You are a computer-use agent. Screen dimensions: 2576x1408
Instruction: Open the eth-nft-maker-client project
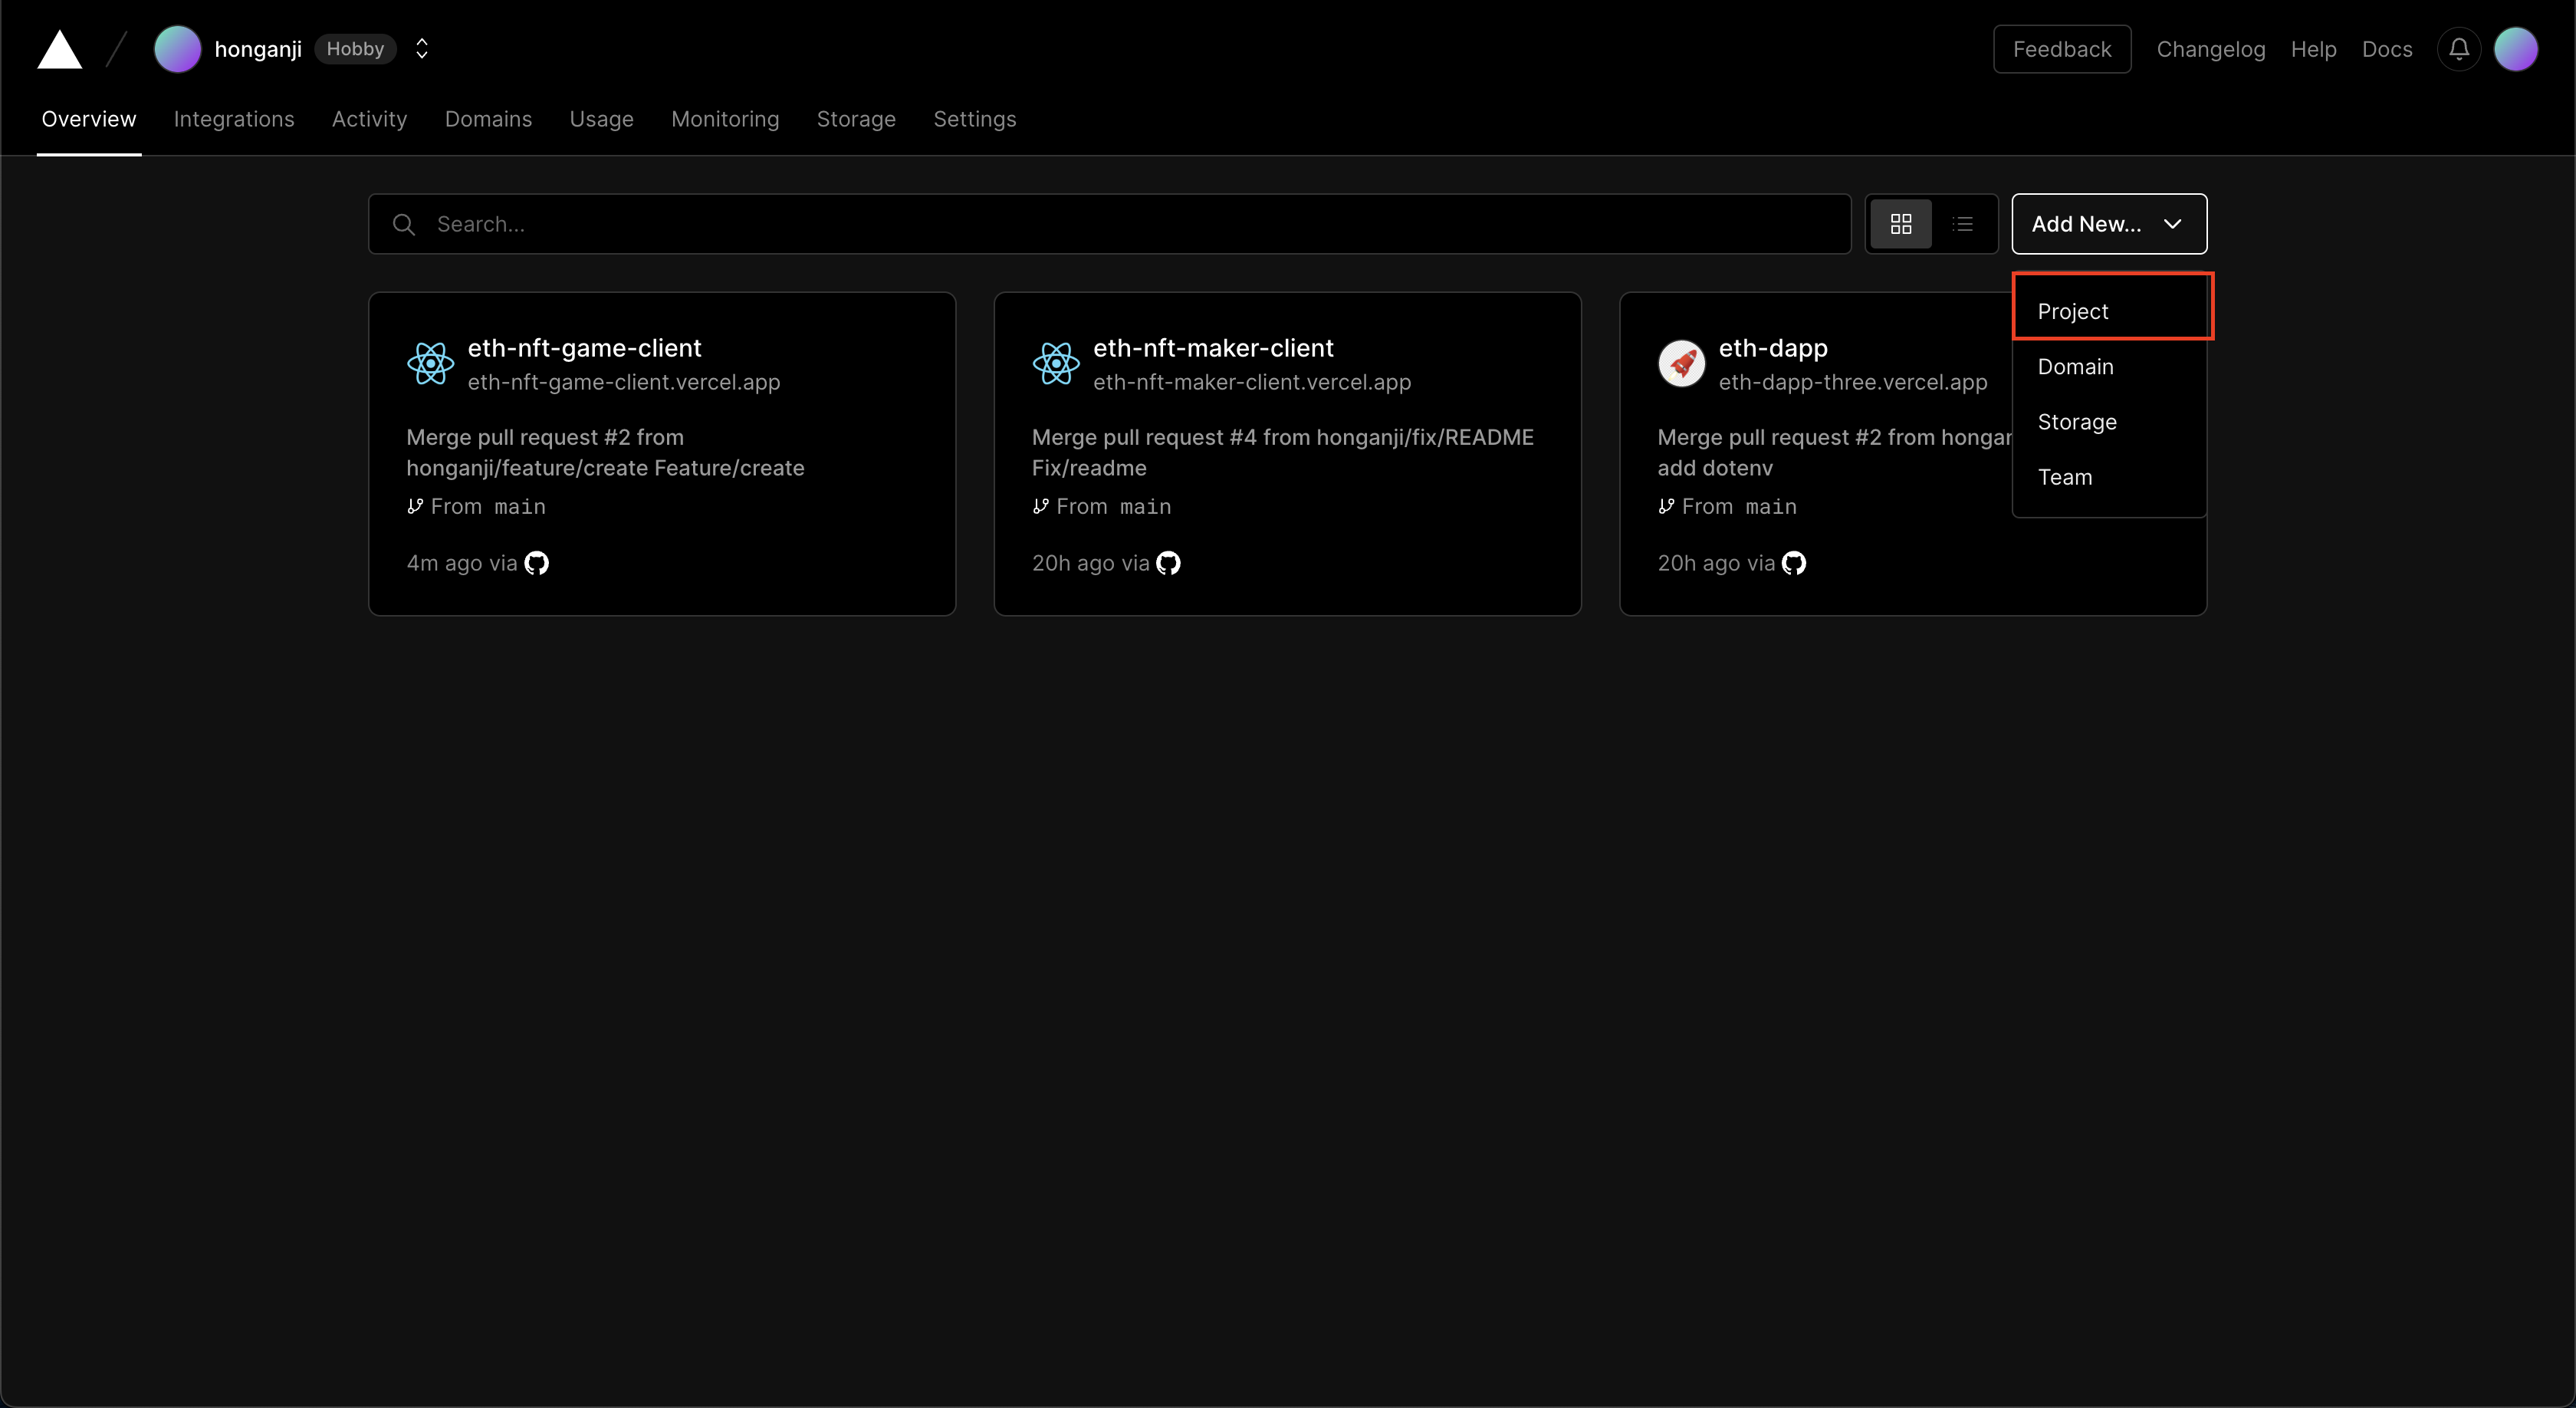(x=1213, y=348)
